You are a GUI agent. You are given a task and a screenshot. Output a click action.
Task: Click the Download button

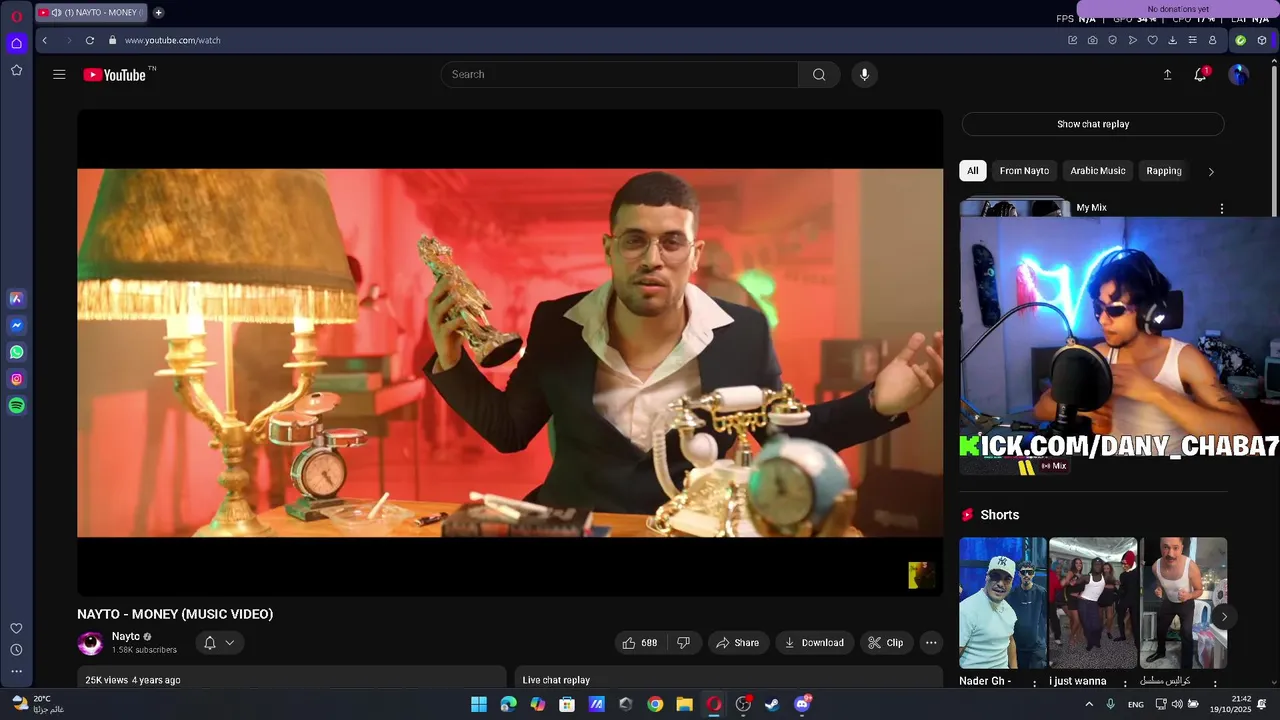(813, 643)
